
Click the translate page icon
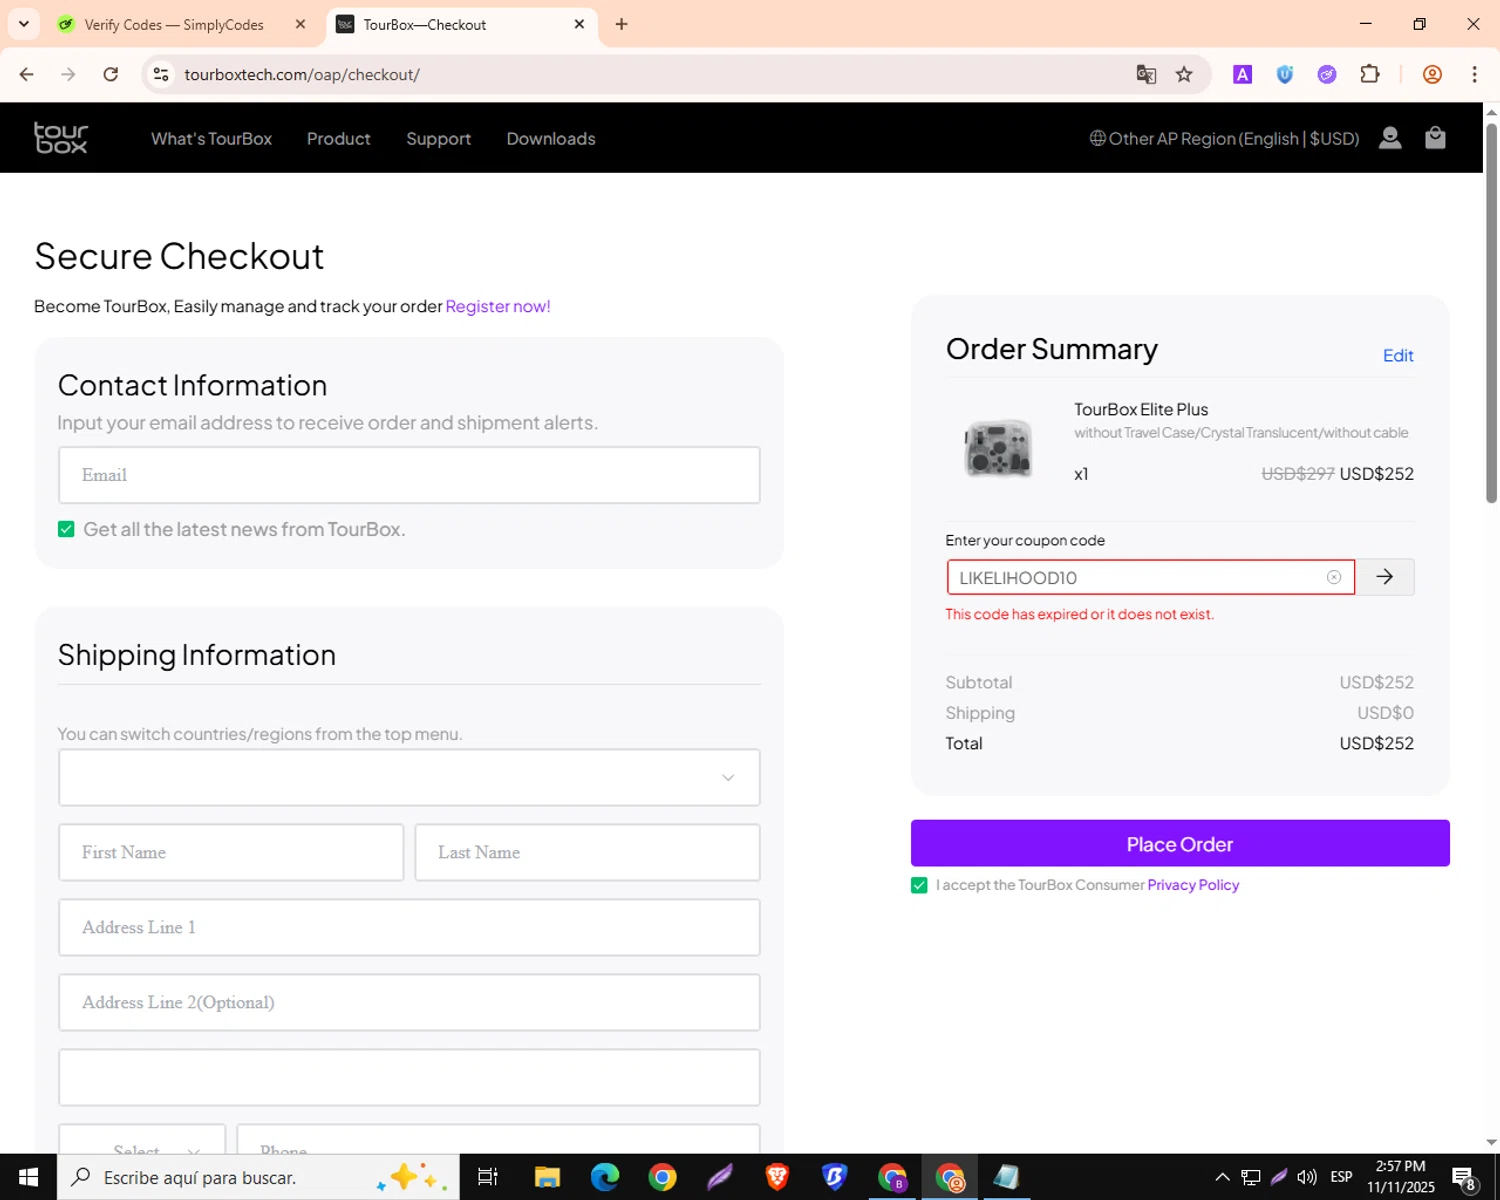1146,74
